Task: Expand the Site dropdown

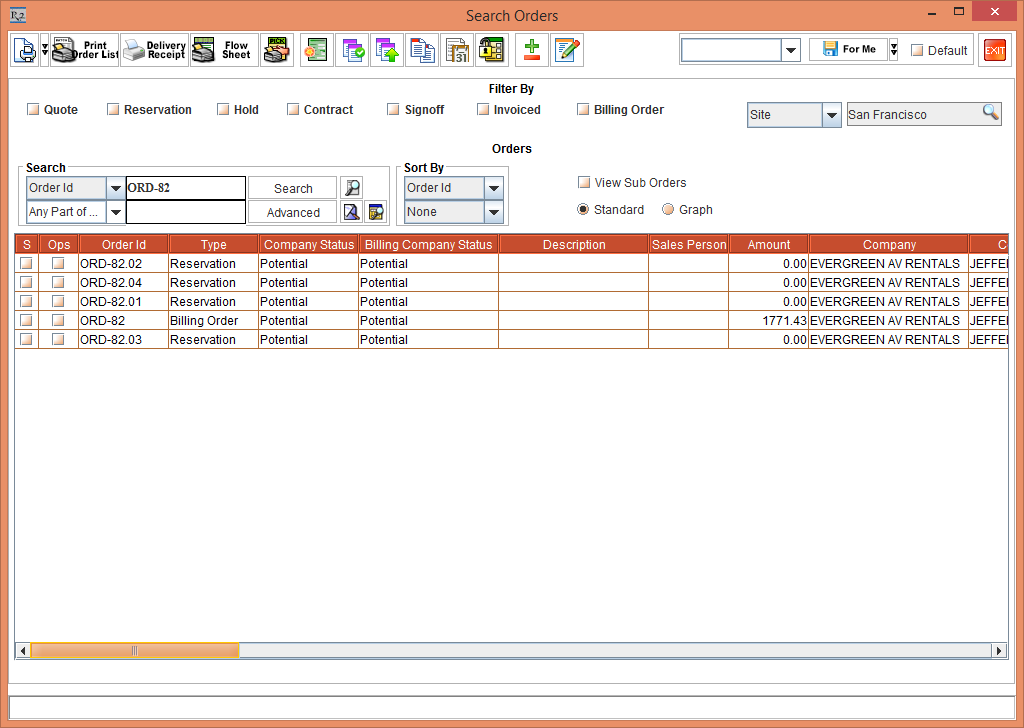Action: point(831,115)
